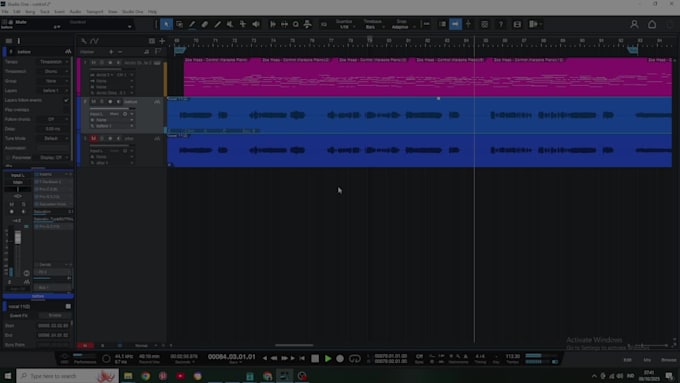Open the Browse panel button bottom right

point(668,360)
